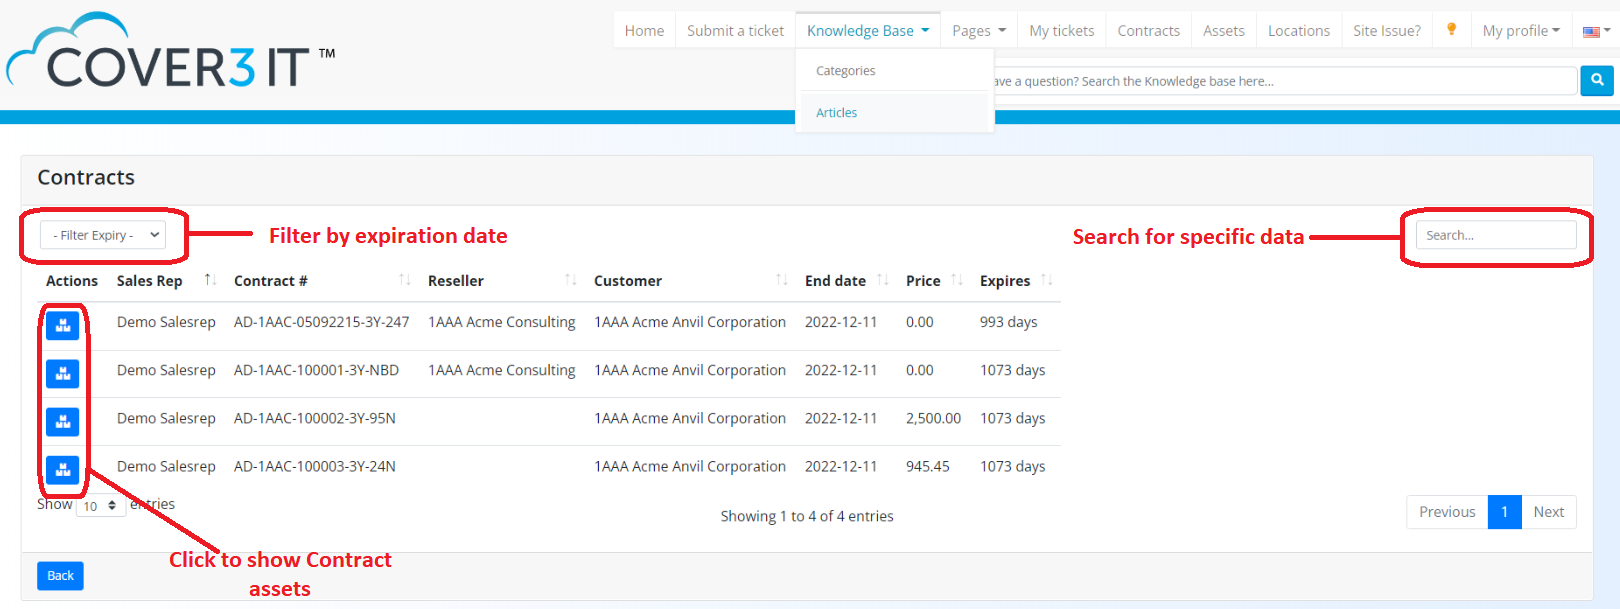Select Articles from Knowledge Base menu
Screen dimensions: 1620x609
click(x=837, y=113)
